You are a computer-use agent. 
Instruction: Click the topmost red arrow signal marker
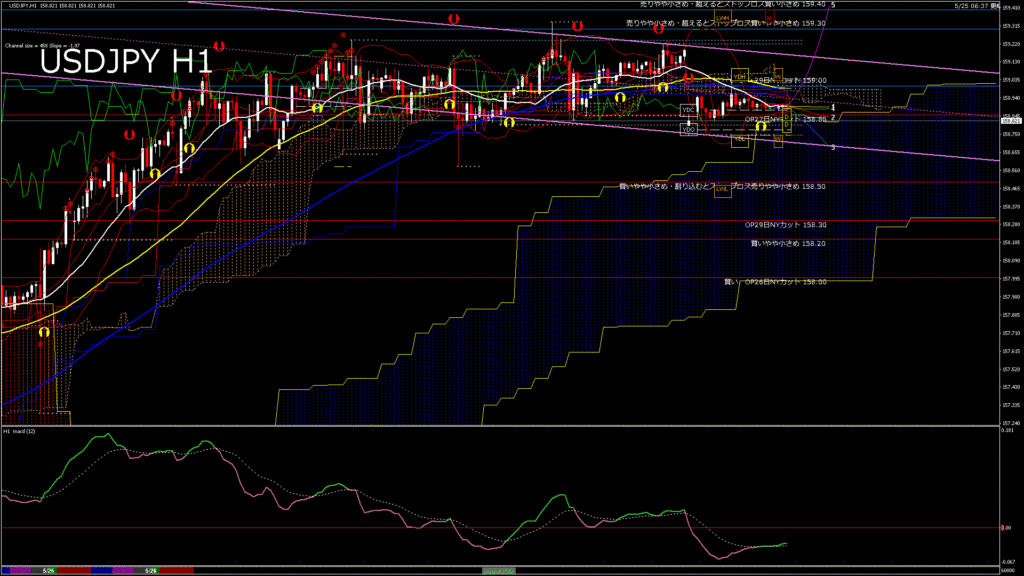pos(454,19)
